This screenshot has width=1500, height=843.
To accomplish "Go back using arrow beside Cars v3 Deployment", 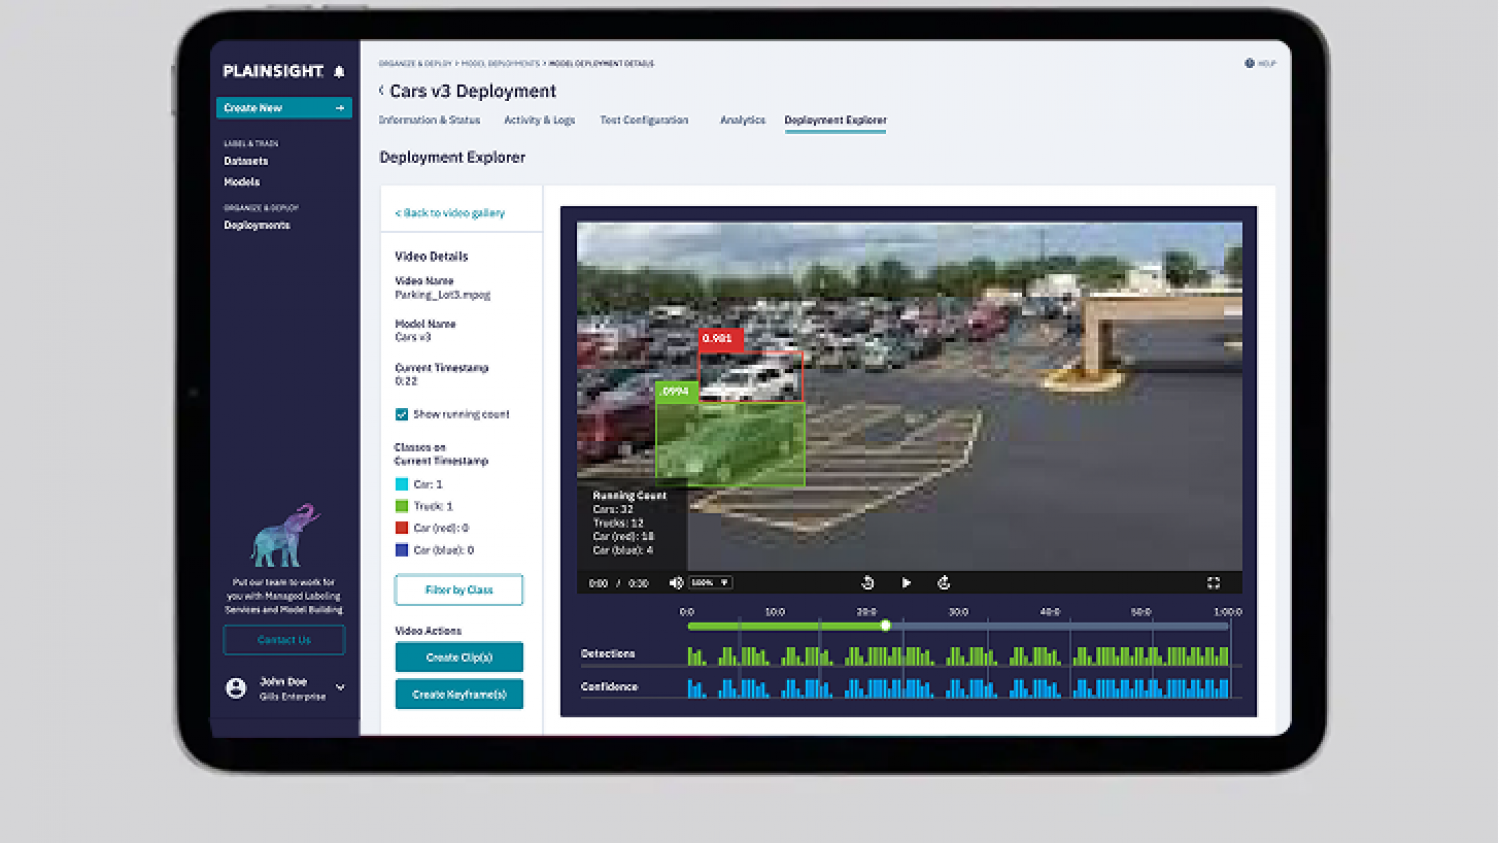I will pyautogui.click(x=381, y=91).
